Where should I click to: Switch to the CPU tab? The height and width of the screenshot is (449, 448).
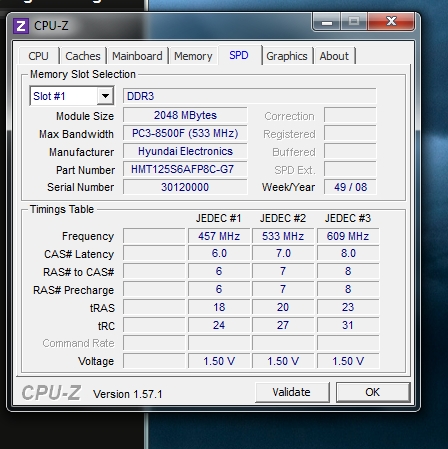point(39,56)
